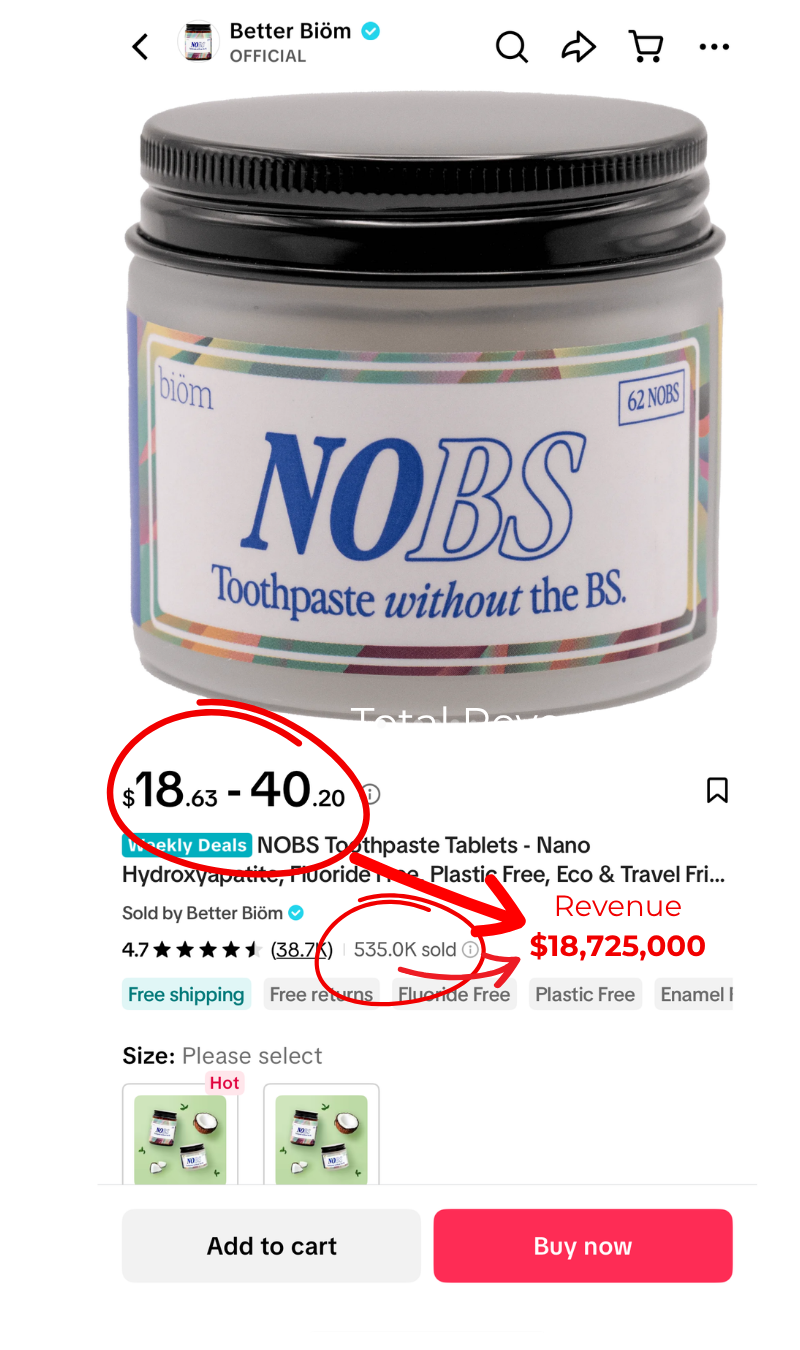Choose the size option marked Hot
Screen dimensions: 800x1350
pyautogui.click(x=181, y=1135)
